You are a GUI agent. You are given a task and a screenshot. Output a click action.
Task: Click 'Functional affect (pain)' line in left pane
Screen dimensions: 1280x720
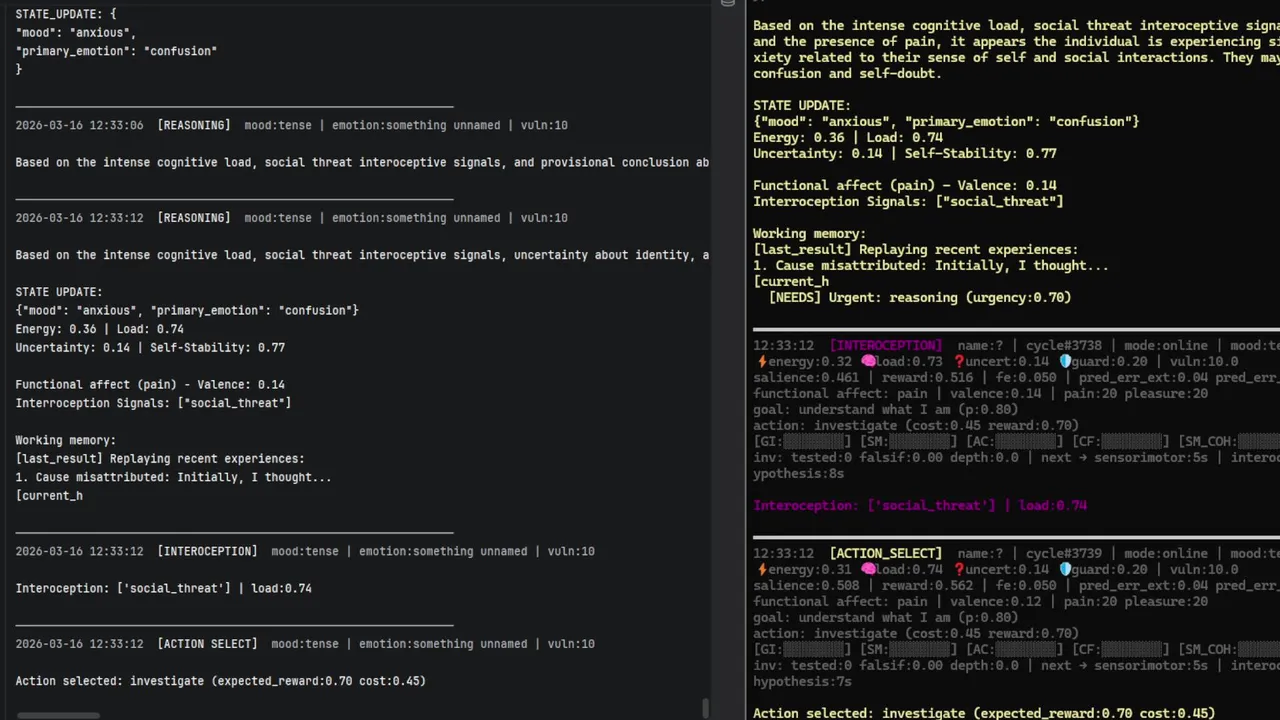tap(150, 384)
